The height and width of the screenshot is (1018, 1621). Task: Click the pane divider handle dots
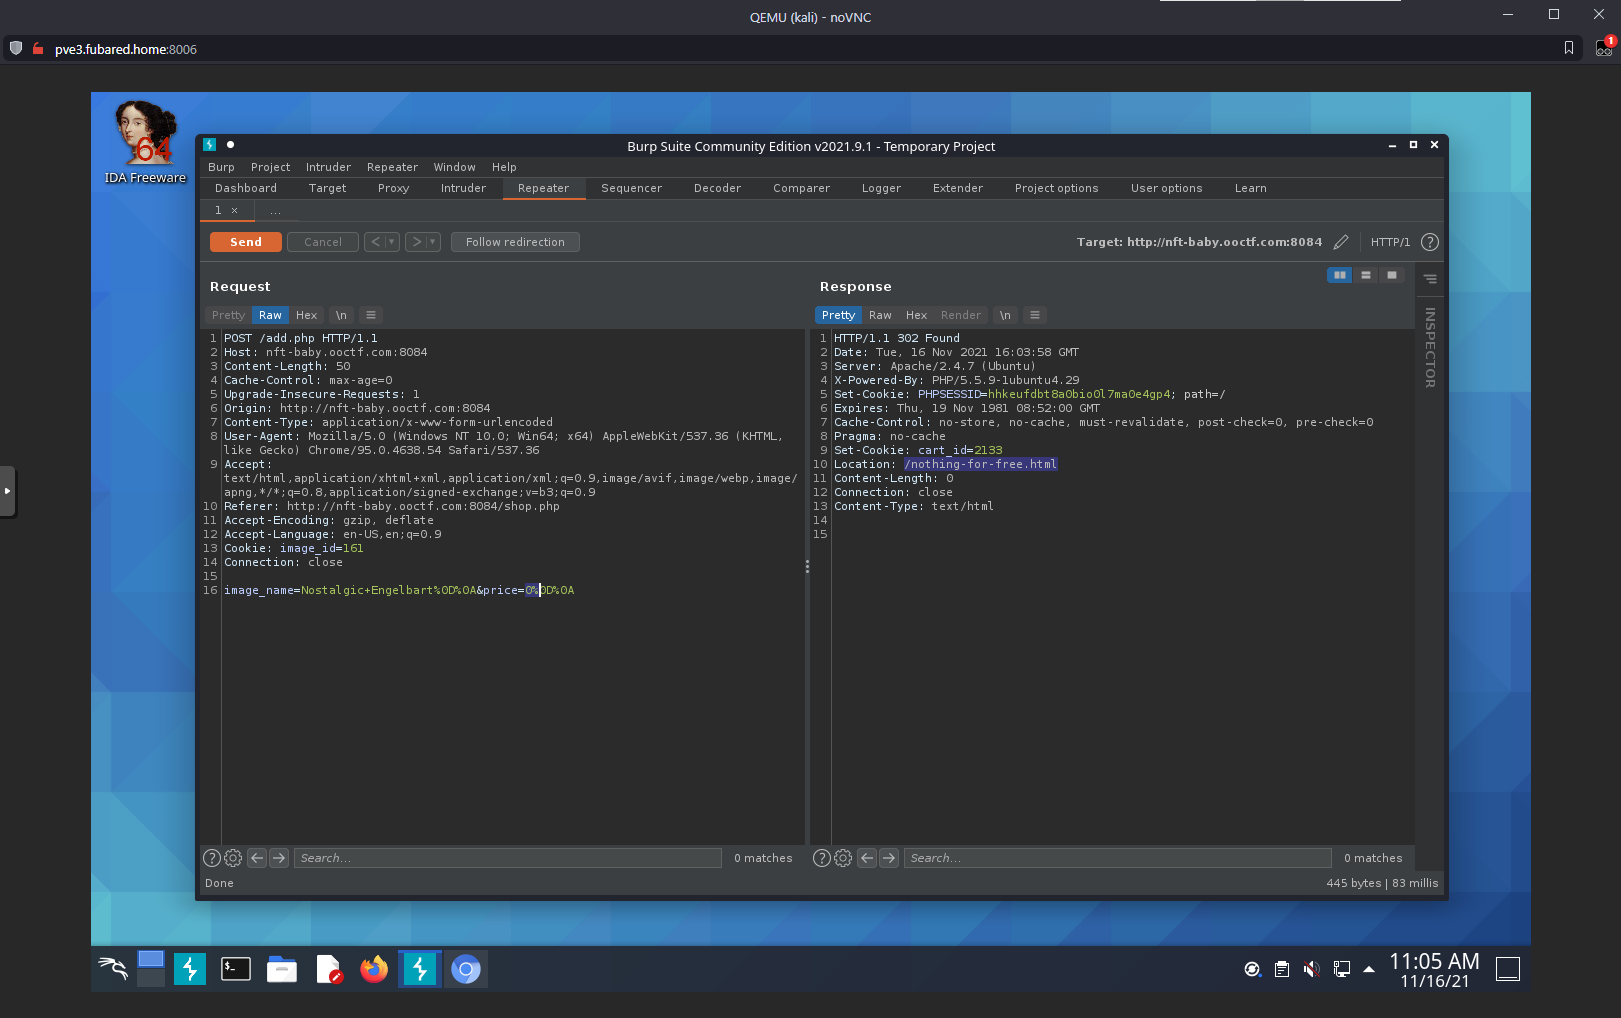807,567
